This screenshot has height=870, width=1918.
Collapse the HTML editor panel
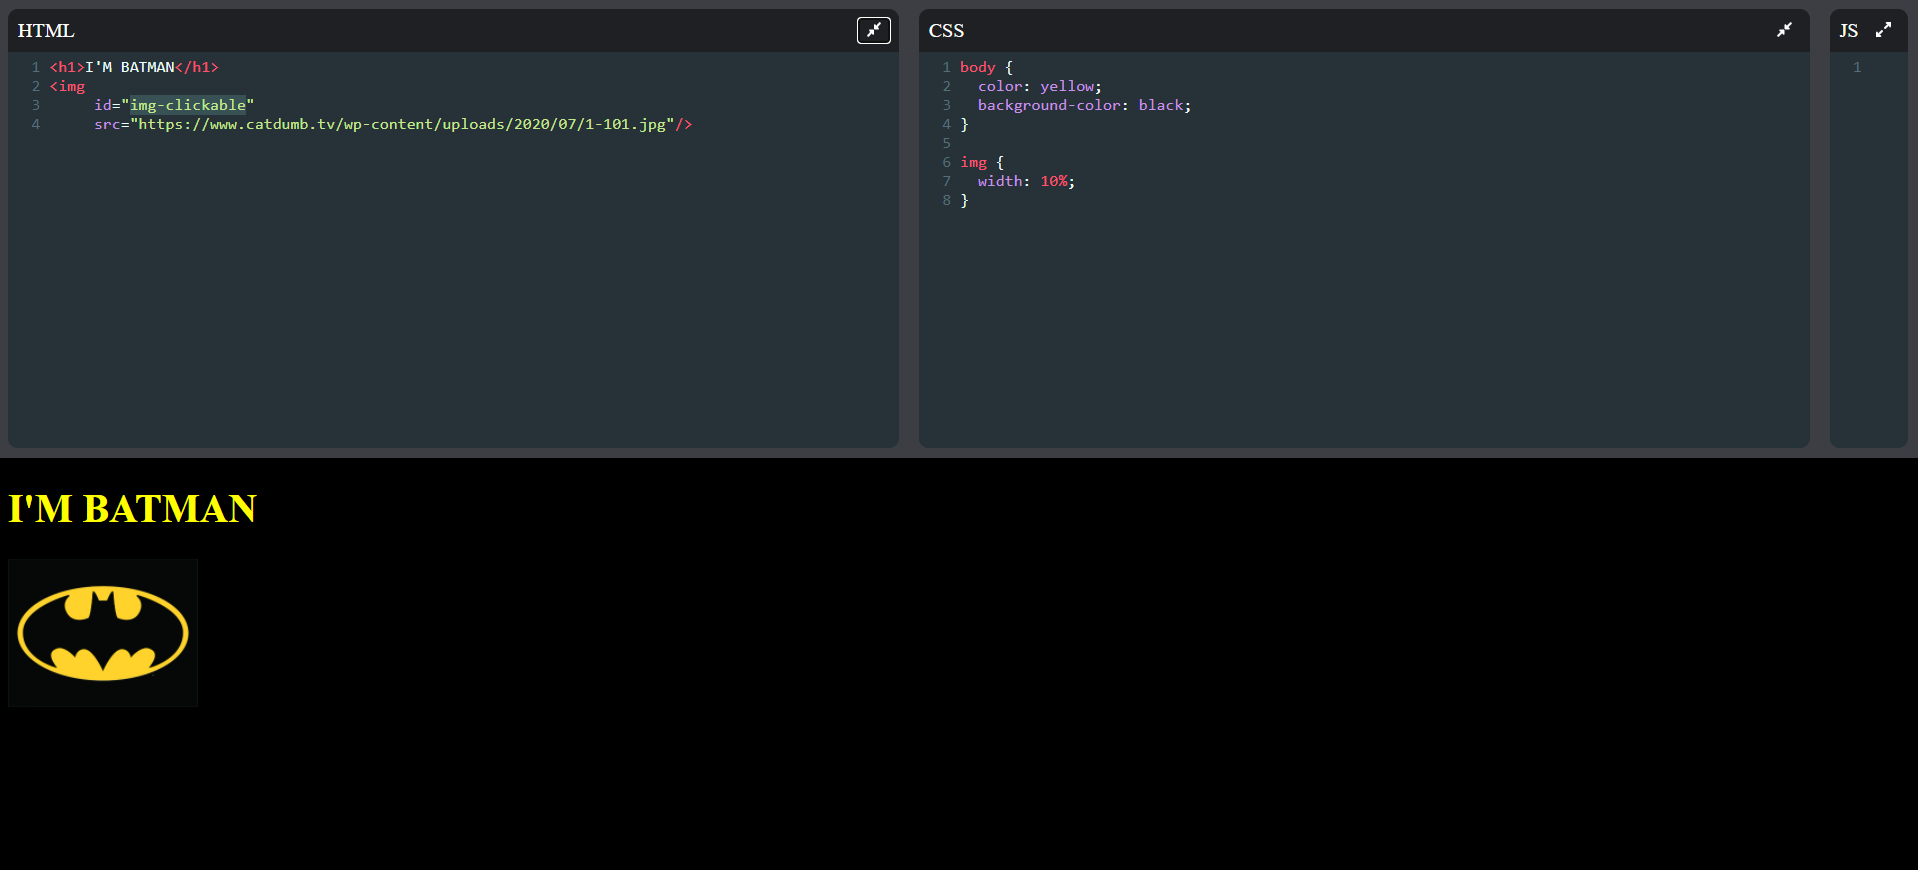pyautogui.click(x=873, y=30)
